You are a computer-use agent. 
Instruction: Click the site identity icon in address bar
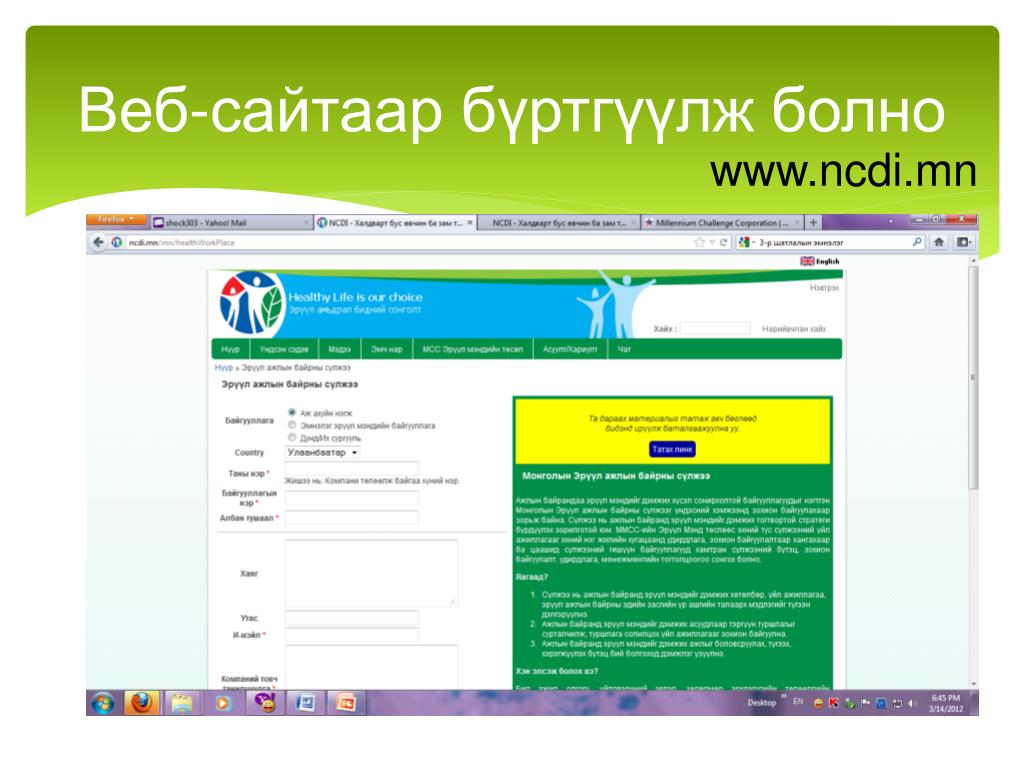coord(116,242)
